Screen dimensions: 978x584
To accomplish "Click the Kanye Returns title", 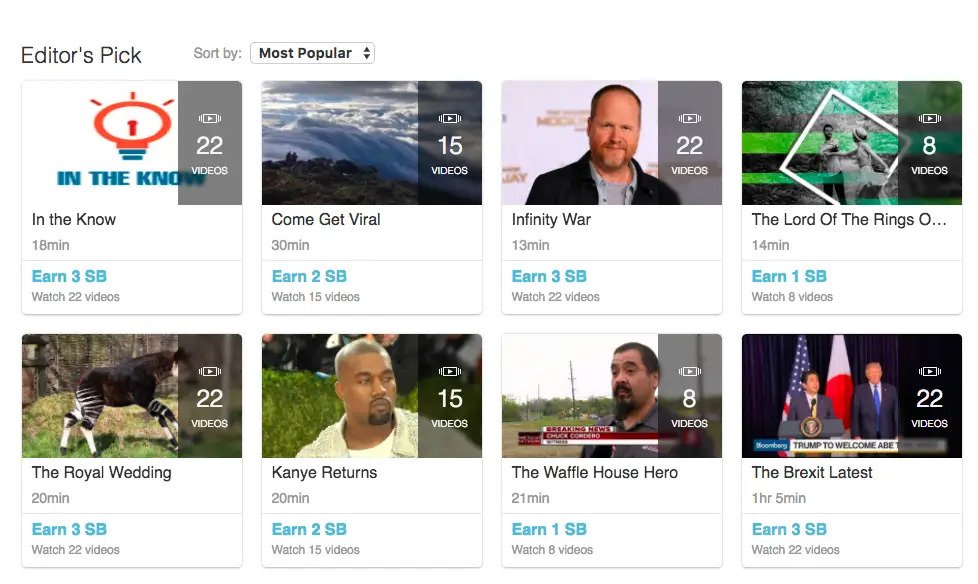I will coord(324,473).
